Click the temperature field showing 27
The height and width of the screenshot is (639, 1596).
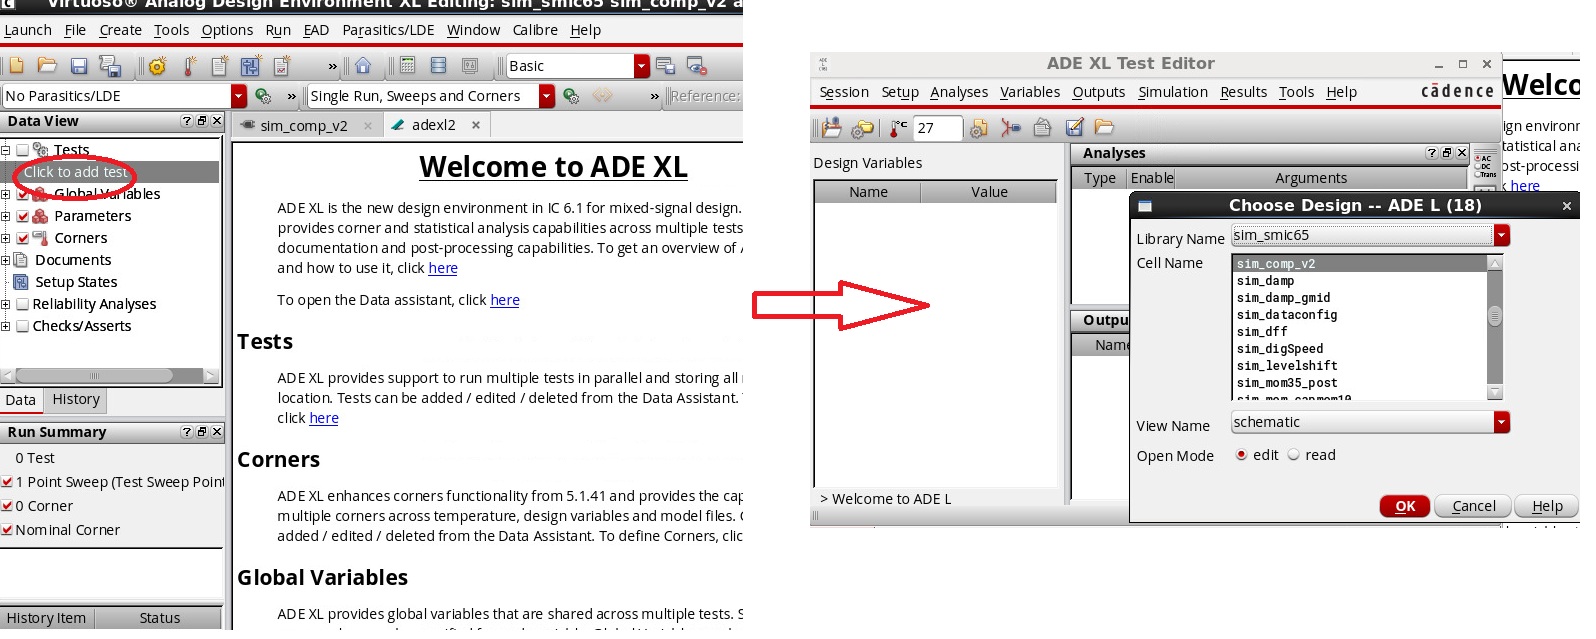click(938, 128)
